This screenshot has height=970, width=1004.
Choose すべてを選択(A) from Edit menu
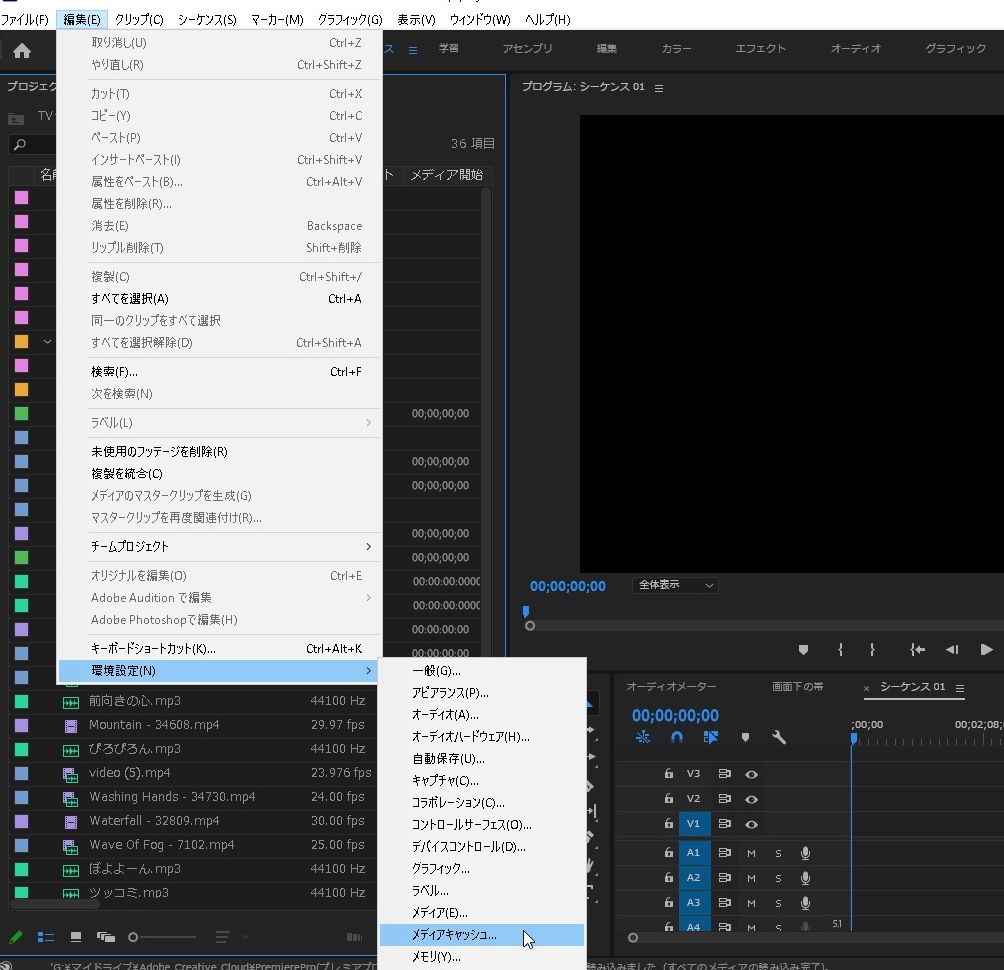point(130,299)
